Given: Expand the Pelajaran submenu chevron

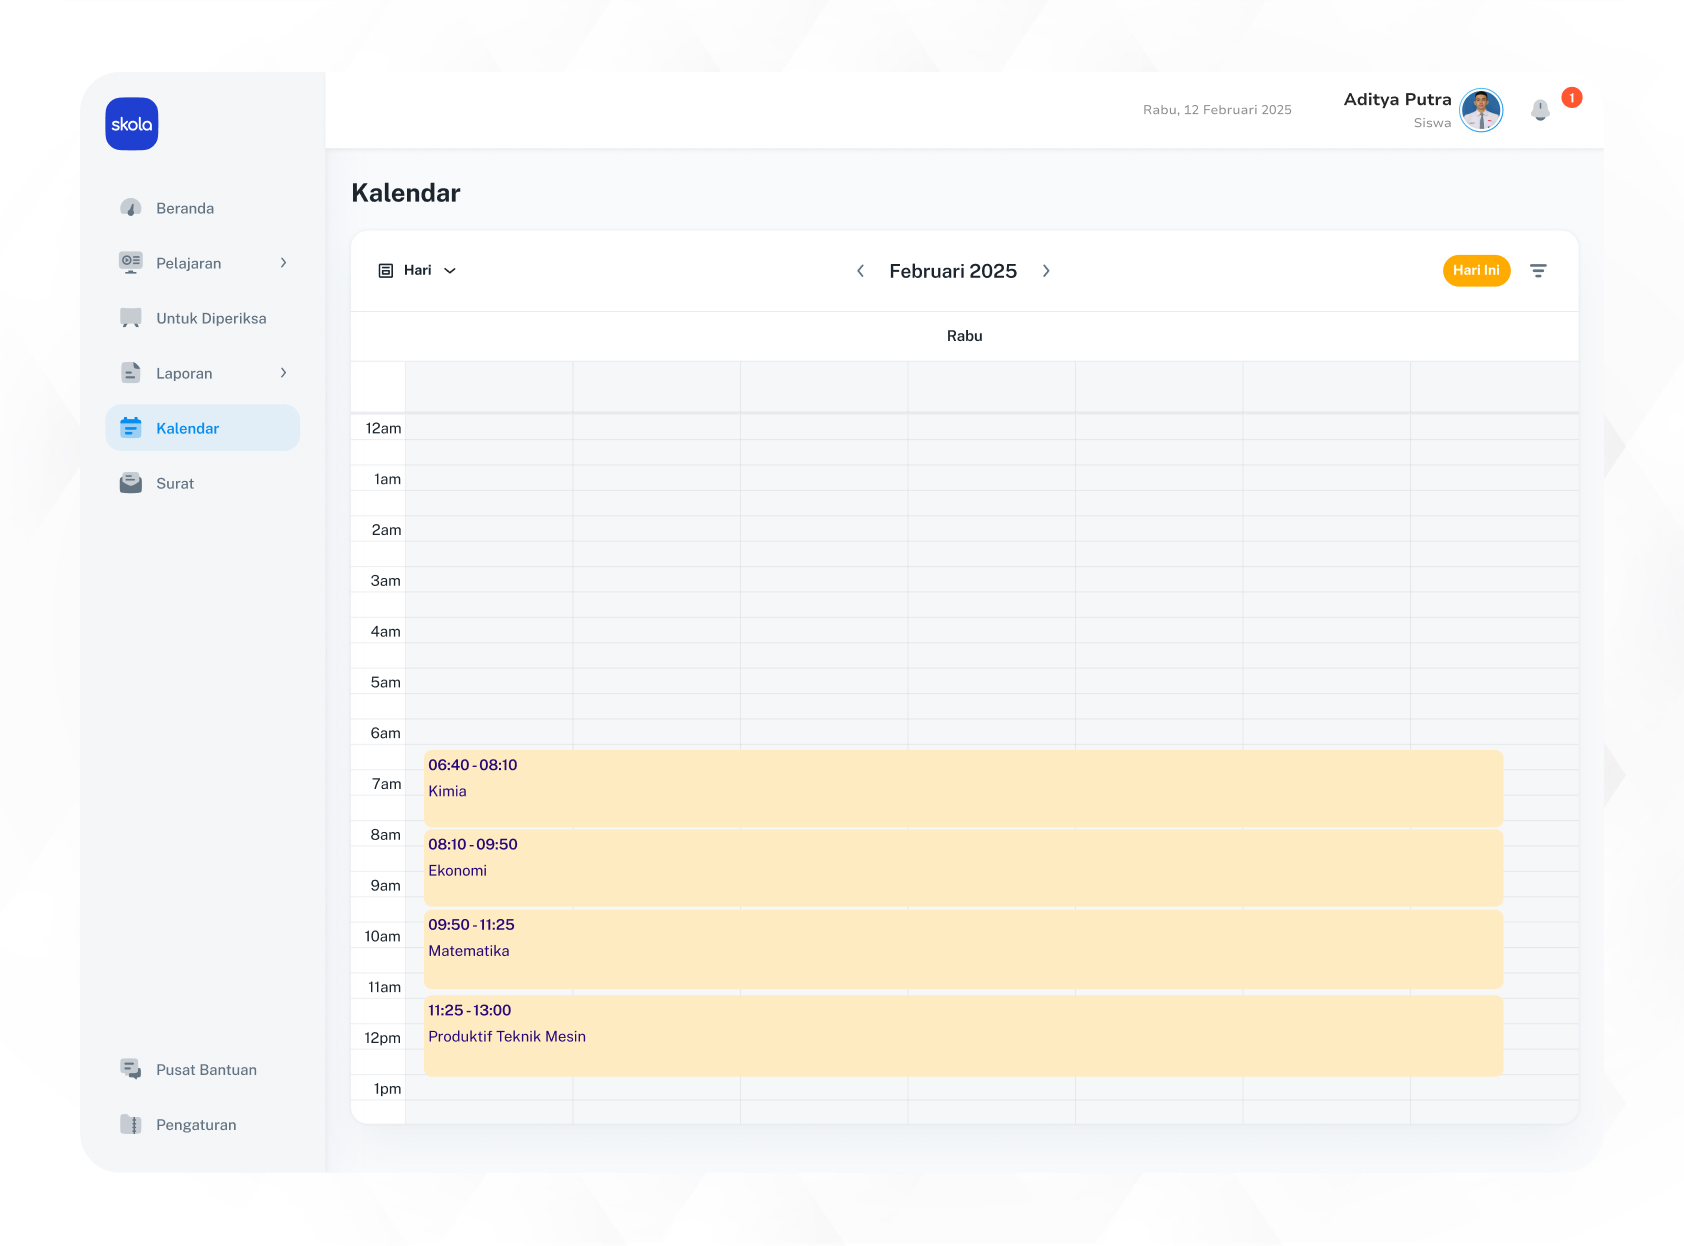Looking at the screenshot, I should click(x=284, y=263).
